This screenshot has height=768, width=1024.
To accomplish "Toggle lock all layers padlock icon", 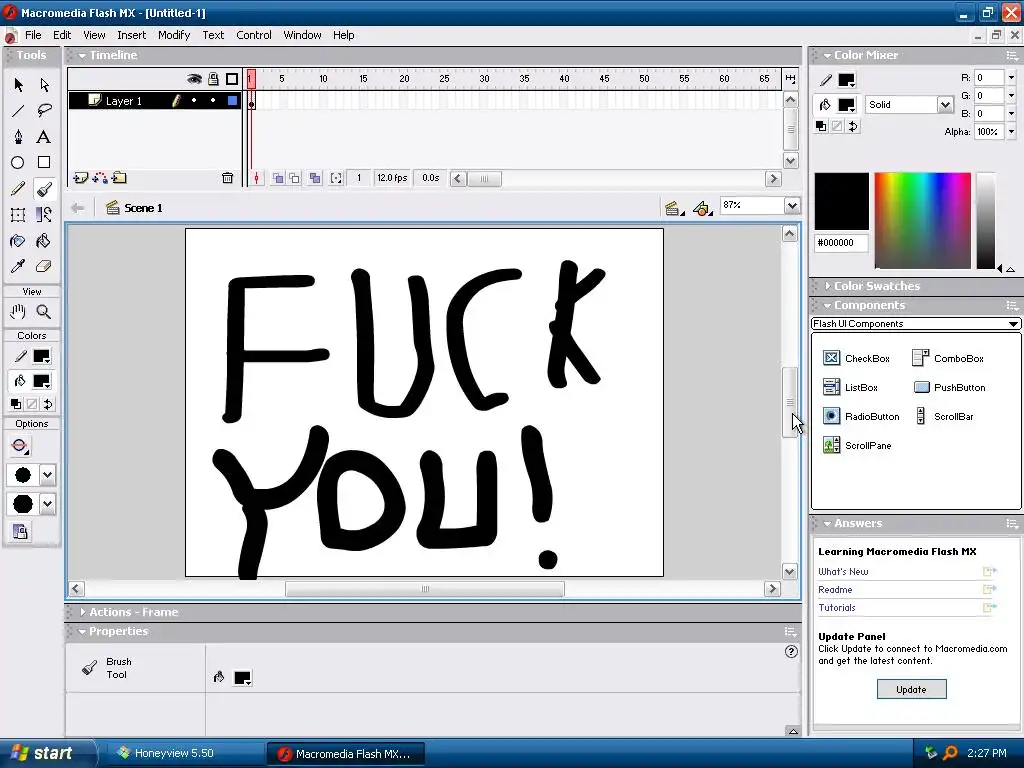I will [214, 79].
